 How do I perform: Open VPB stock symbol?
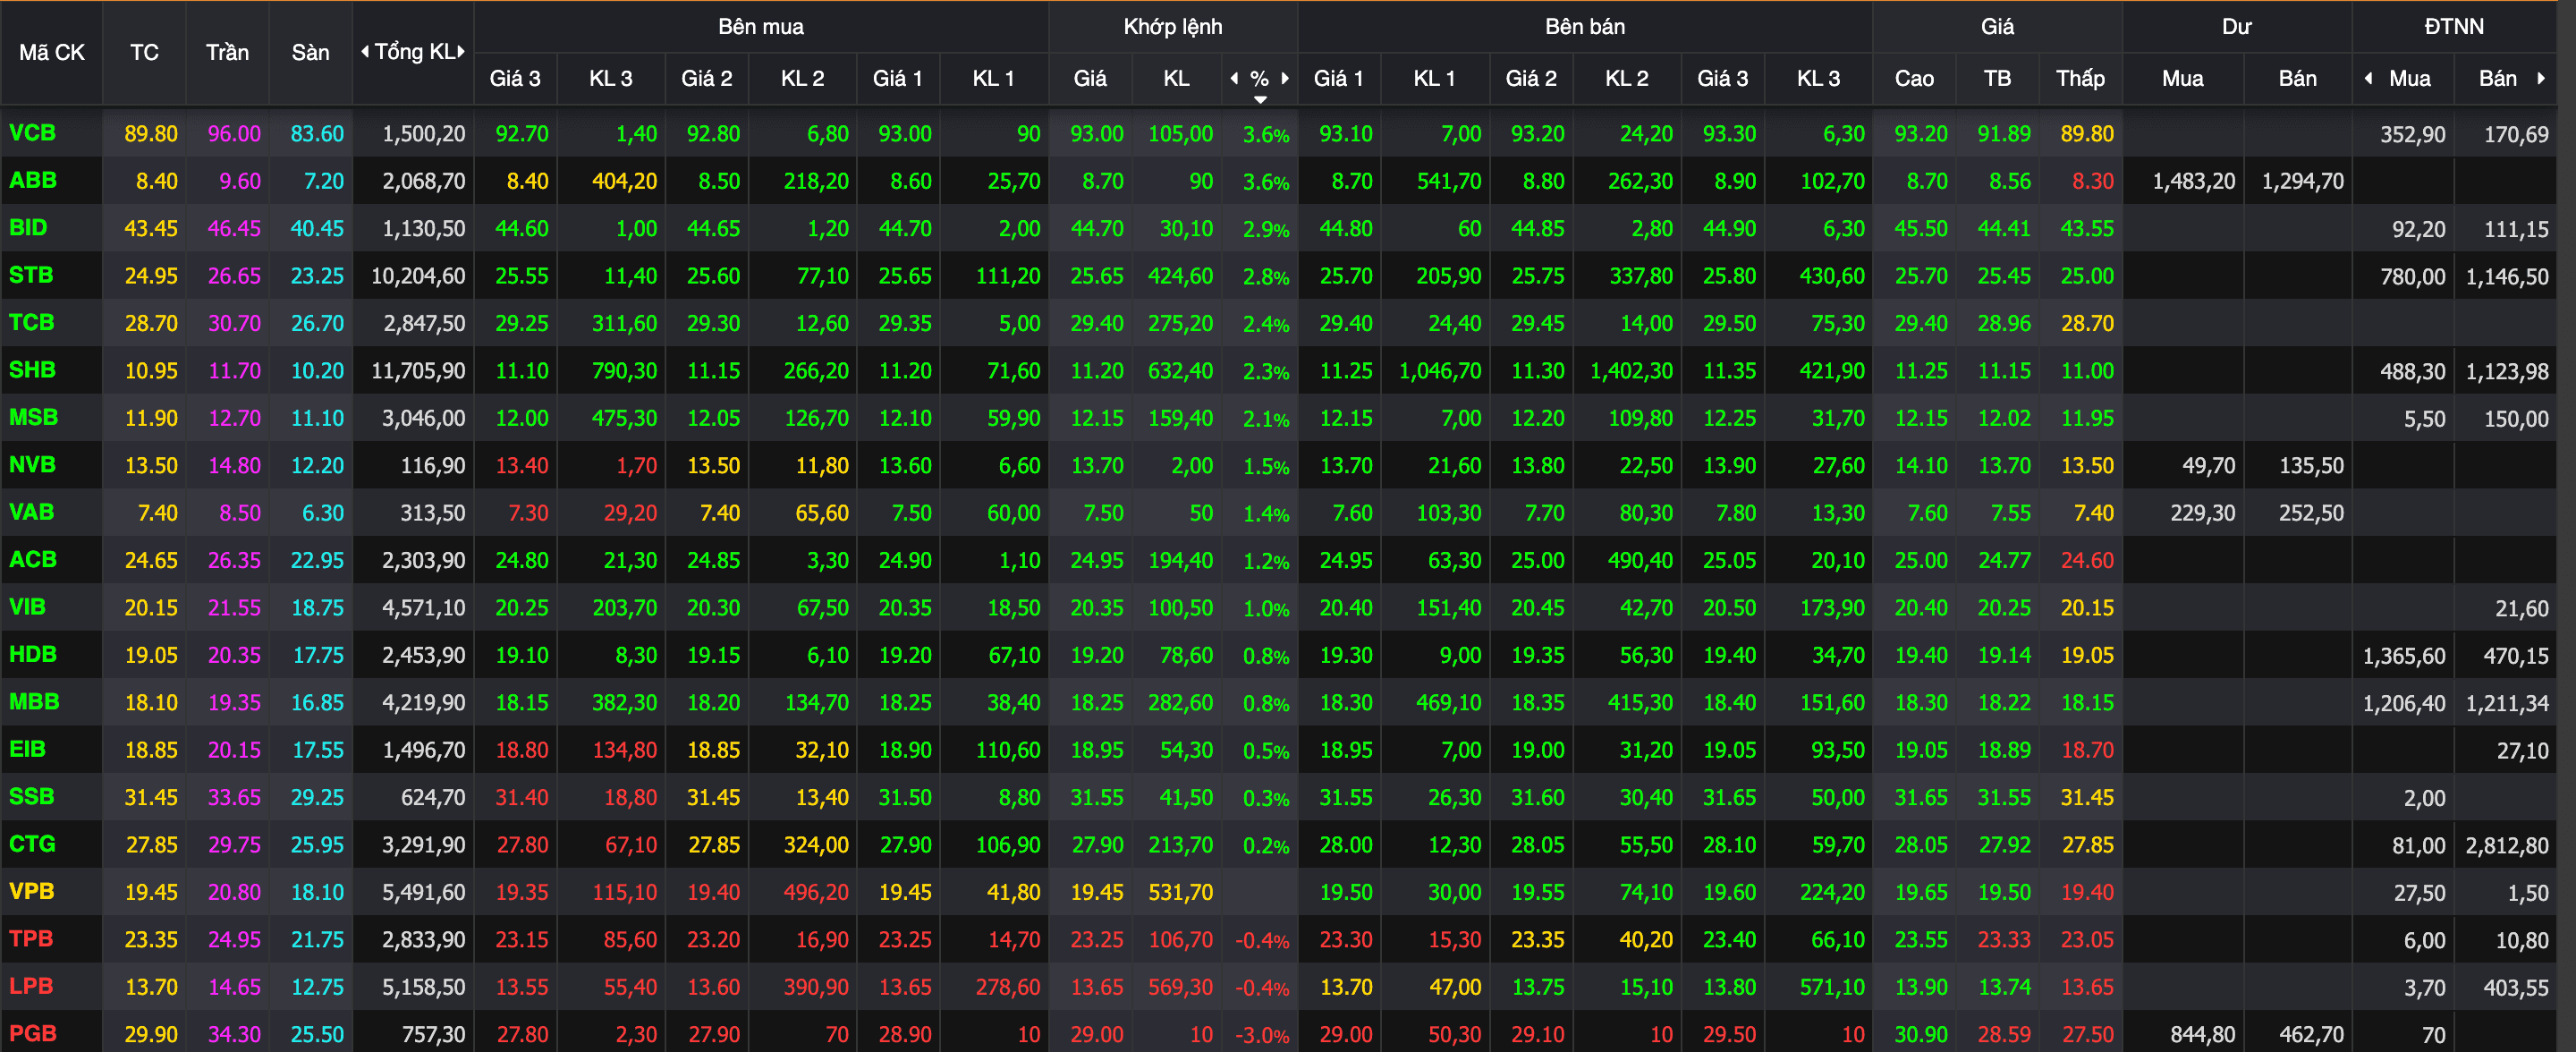31,891
